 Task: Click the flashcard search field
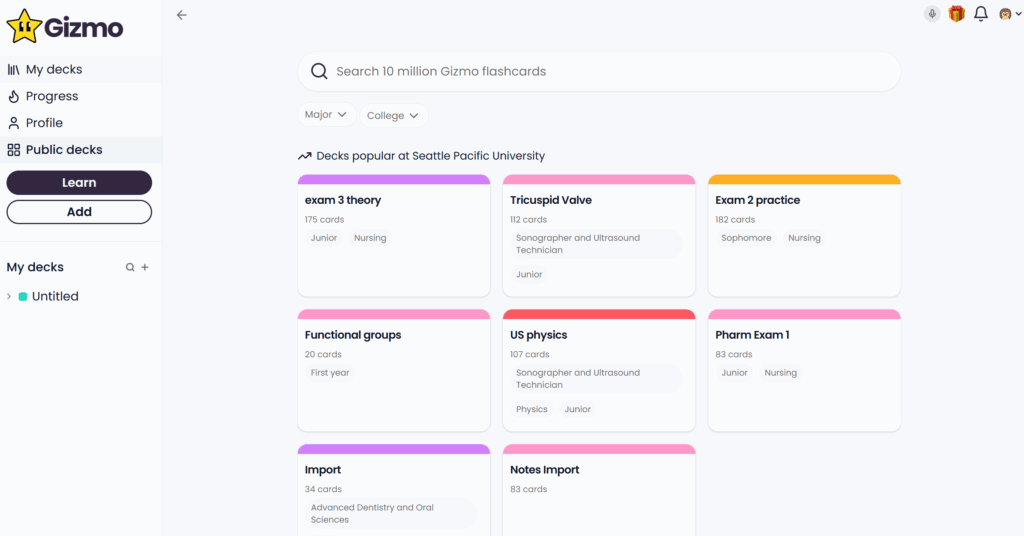coord(598,72)
